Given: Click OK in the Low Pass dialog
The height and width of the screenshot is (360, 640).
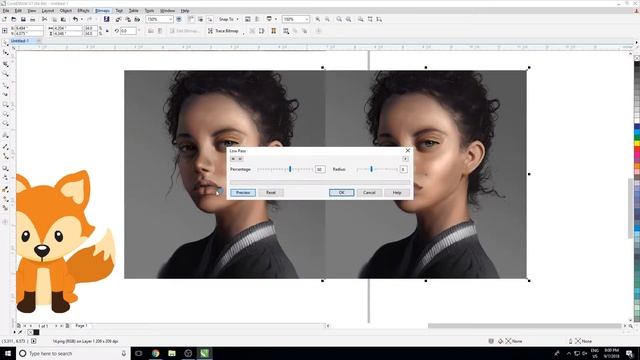Looking at the screenshot, I should [x=342, y=193].
